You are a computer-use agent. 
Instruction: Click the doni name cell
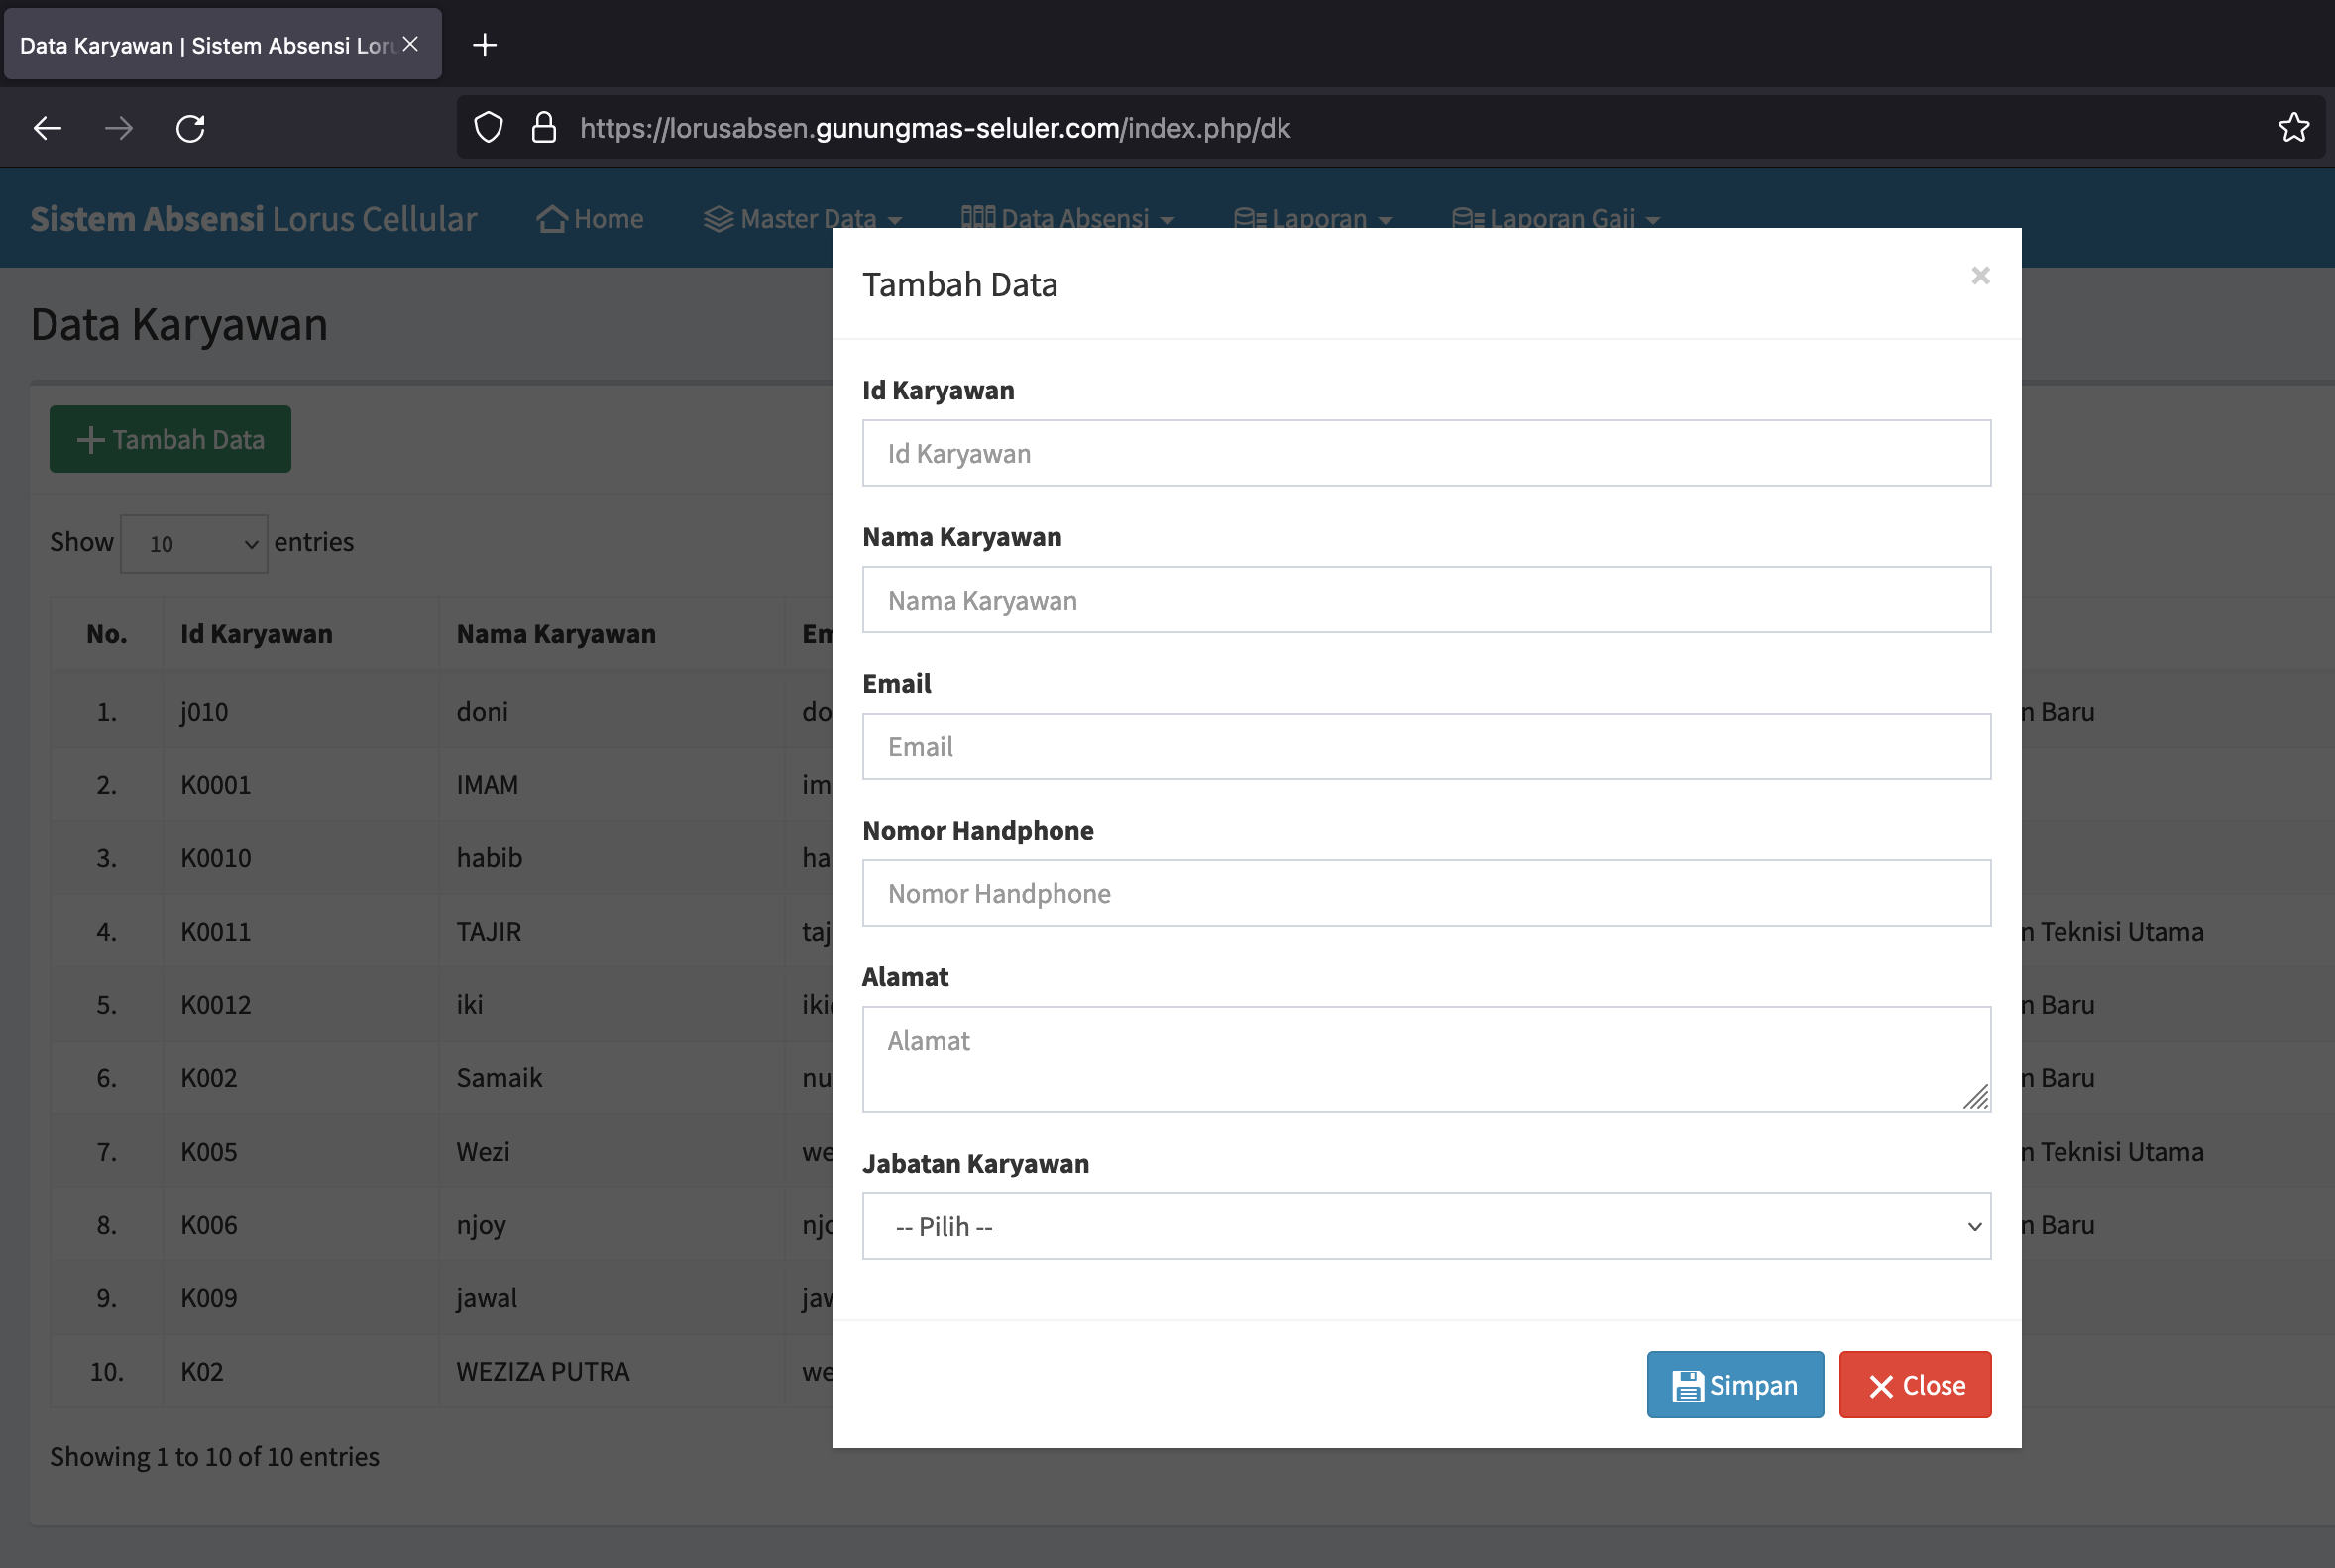point(611,711)
